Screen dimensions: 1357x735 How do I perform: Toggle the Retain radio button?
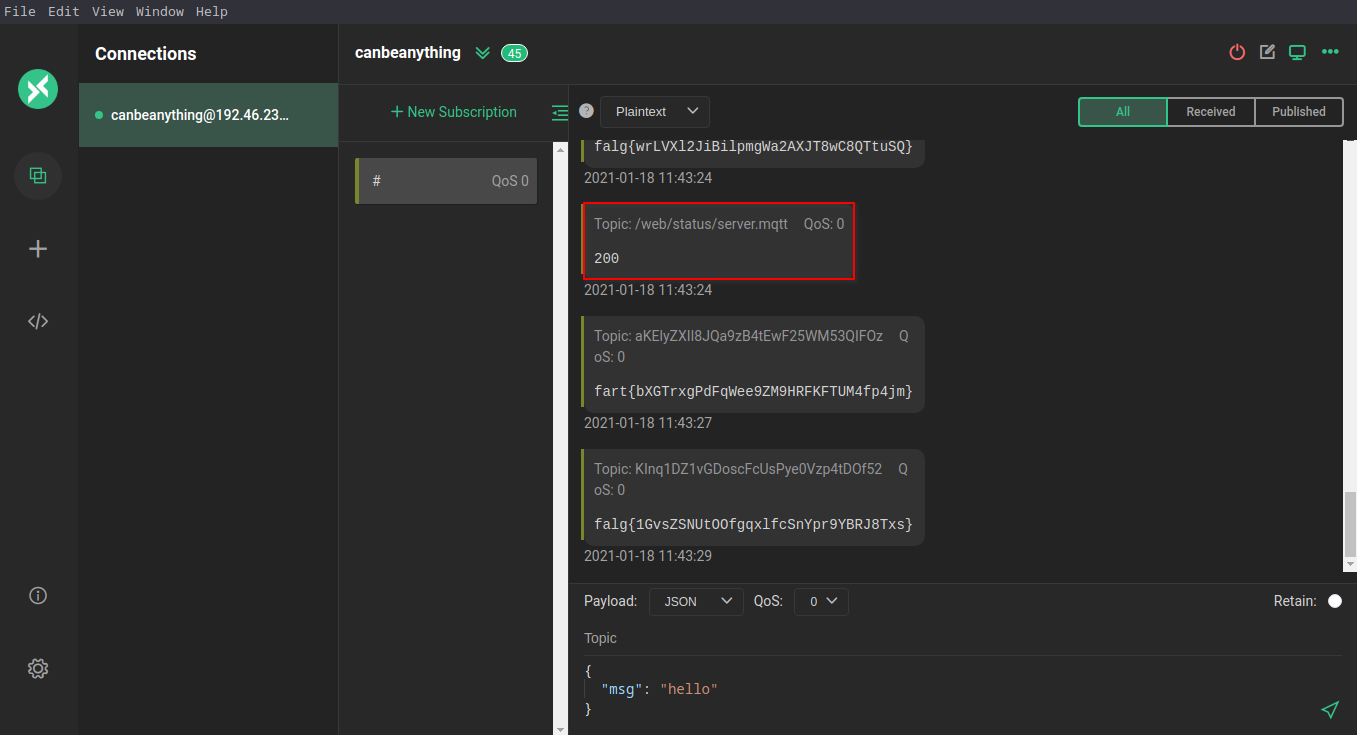1334,601
